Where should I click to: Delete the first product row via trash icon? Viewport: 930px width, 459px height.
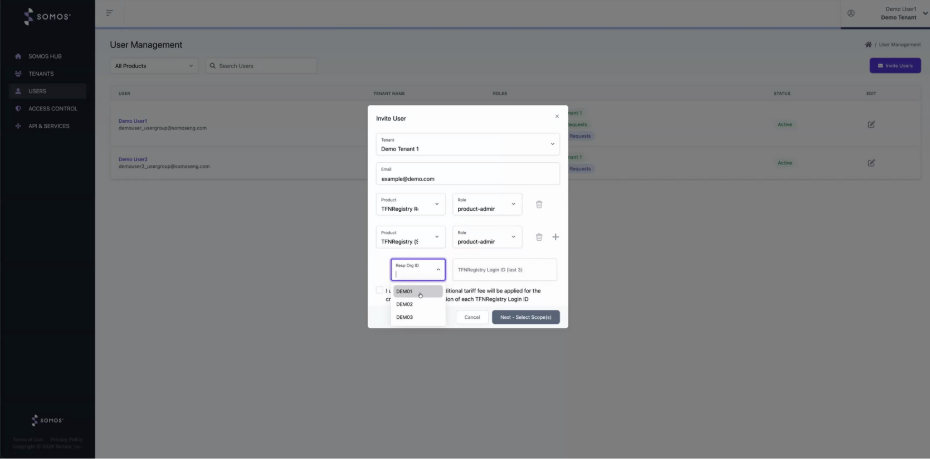539,205
